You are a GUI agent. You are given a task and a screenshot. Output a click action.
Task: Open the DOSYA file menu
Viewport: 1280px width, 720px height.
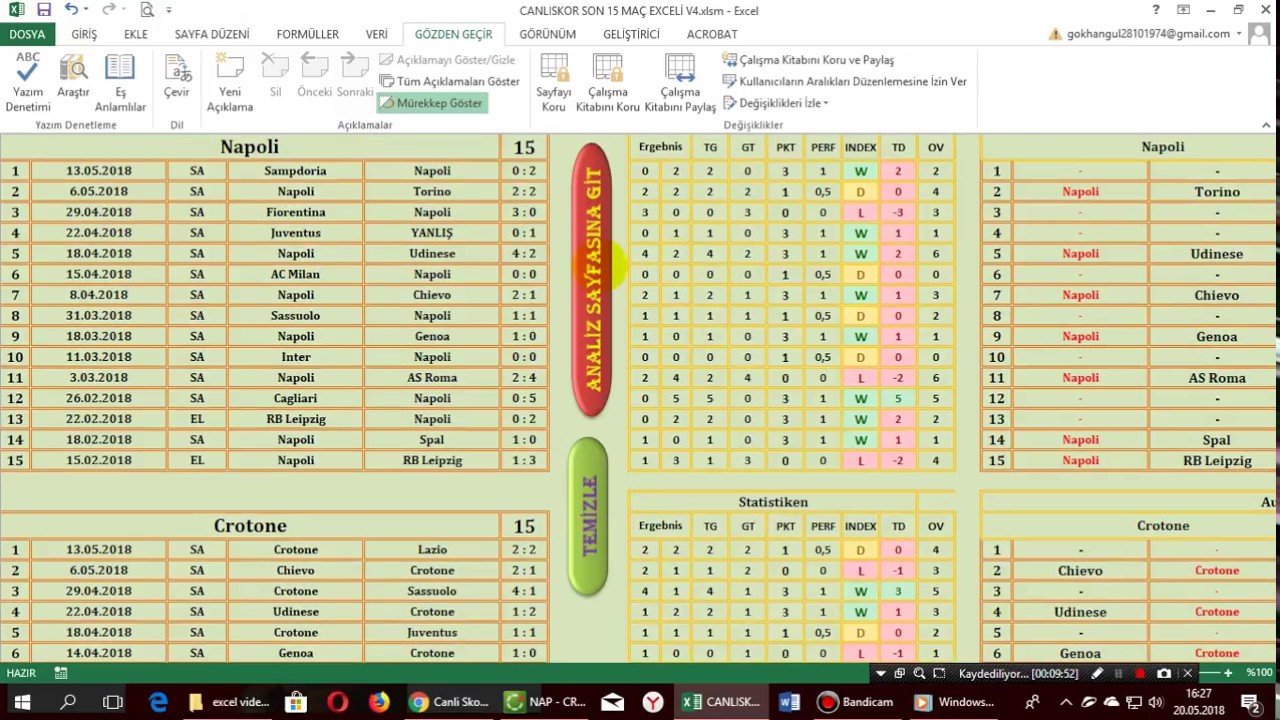(27, 34)
